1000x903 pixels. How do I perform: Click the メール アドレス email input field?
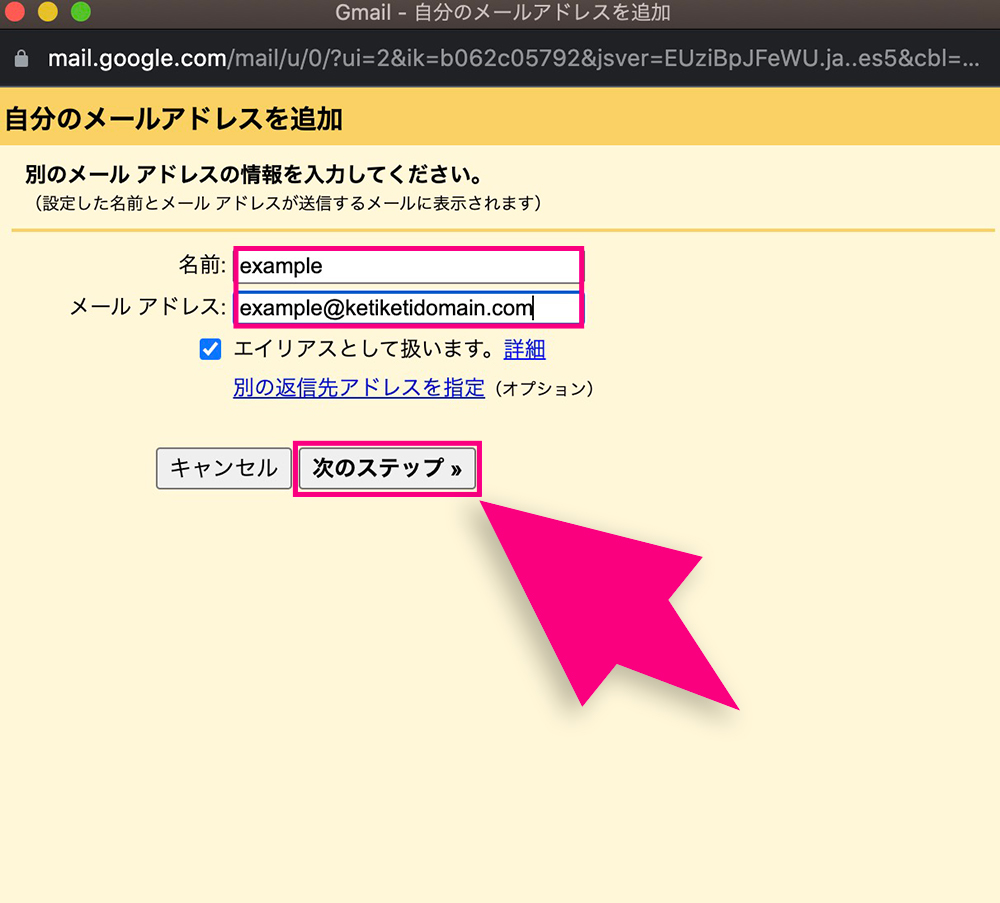[x=408, y=308]
